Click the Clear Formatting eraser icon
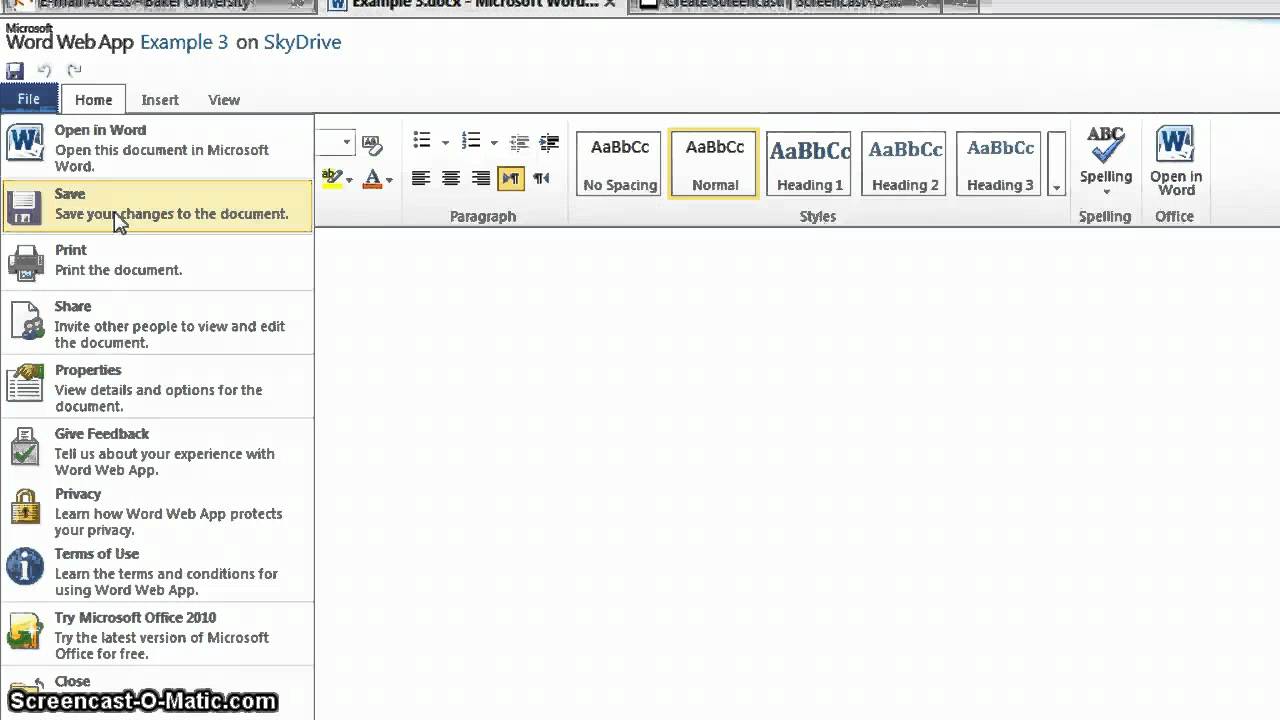1280x720 pixels. click(x=371, y=145)
